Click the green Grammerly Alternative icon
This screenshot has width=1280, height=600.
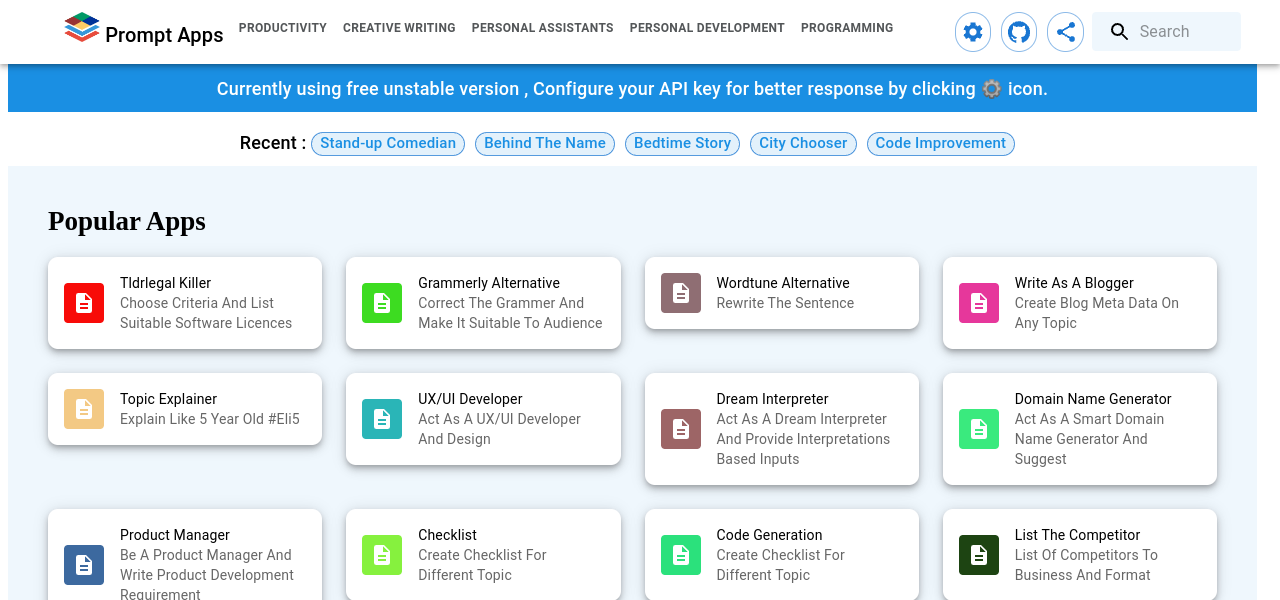[x=382, y=303]
